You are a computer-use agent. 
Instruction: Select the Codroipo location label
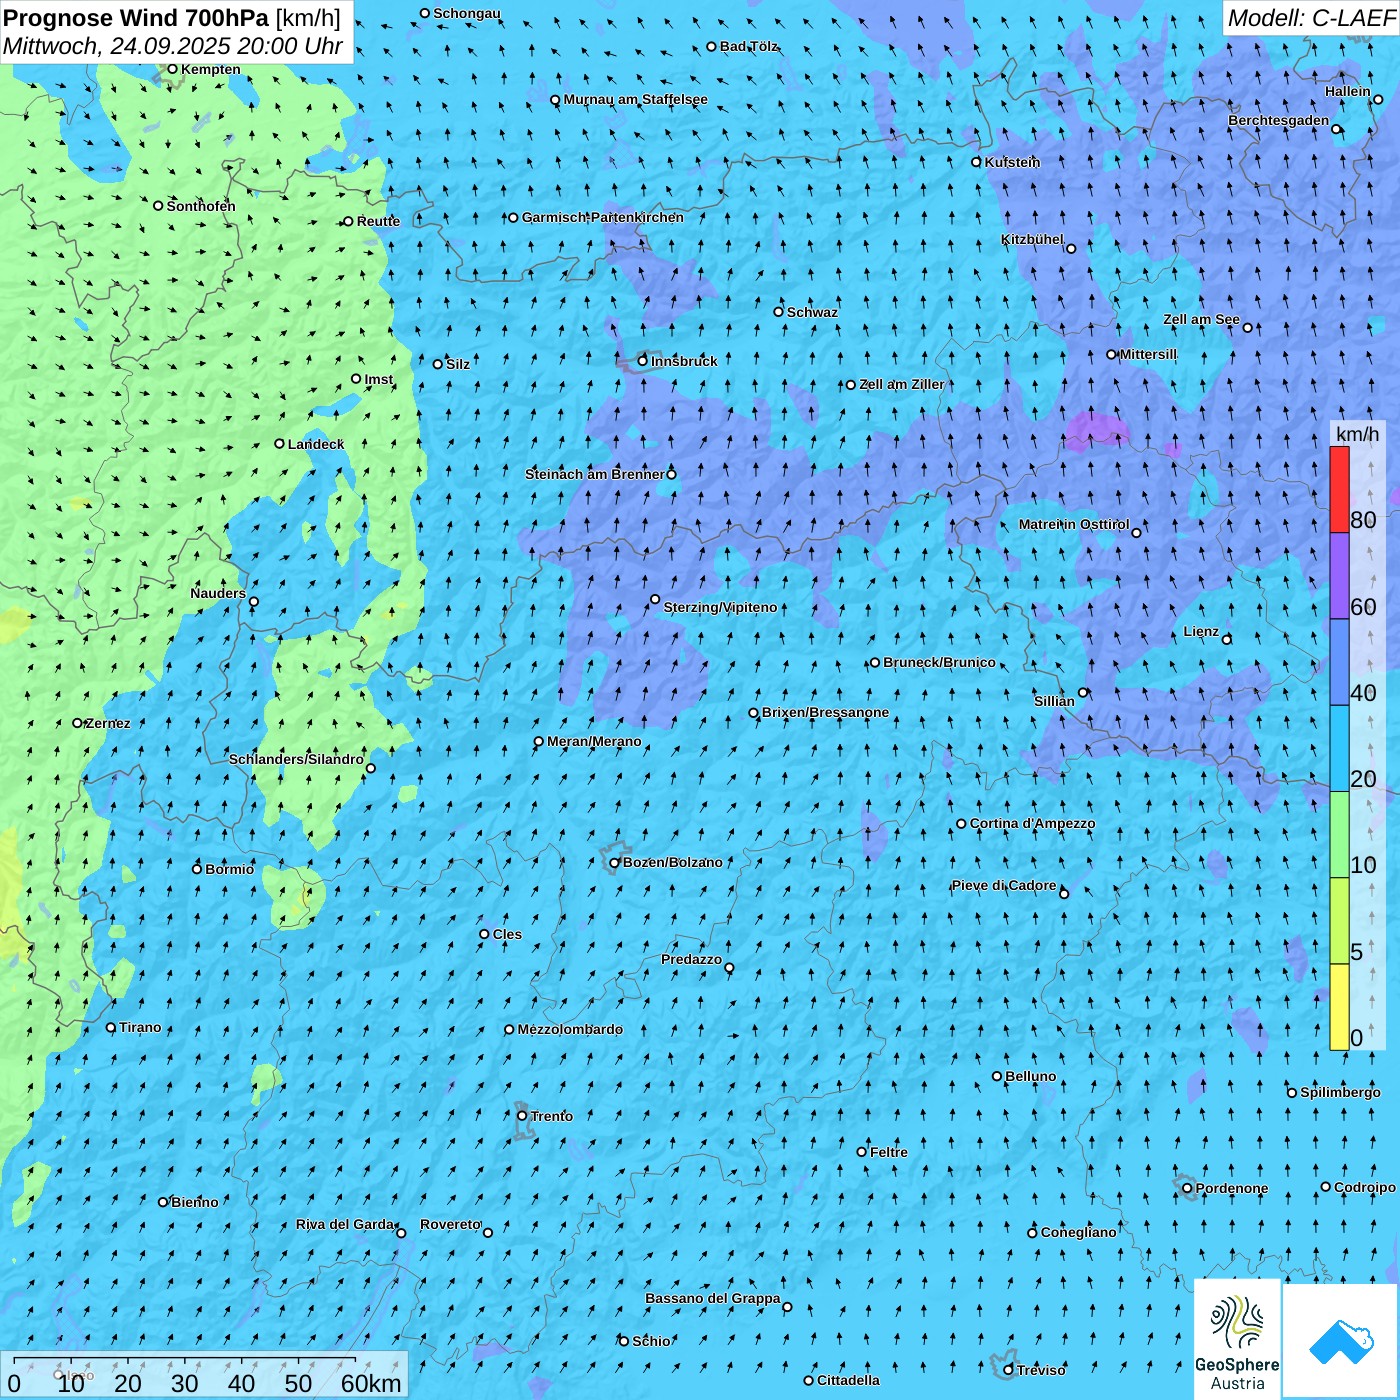(x=1365, y=1187)
